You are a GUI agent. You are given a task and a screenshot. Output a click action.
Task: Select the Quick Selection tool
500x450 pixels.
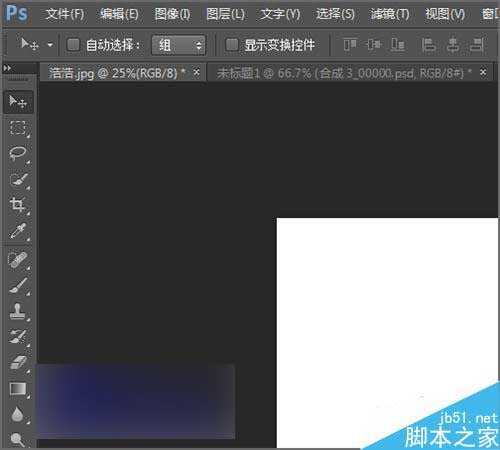pos(18,180)
